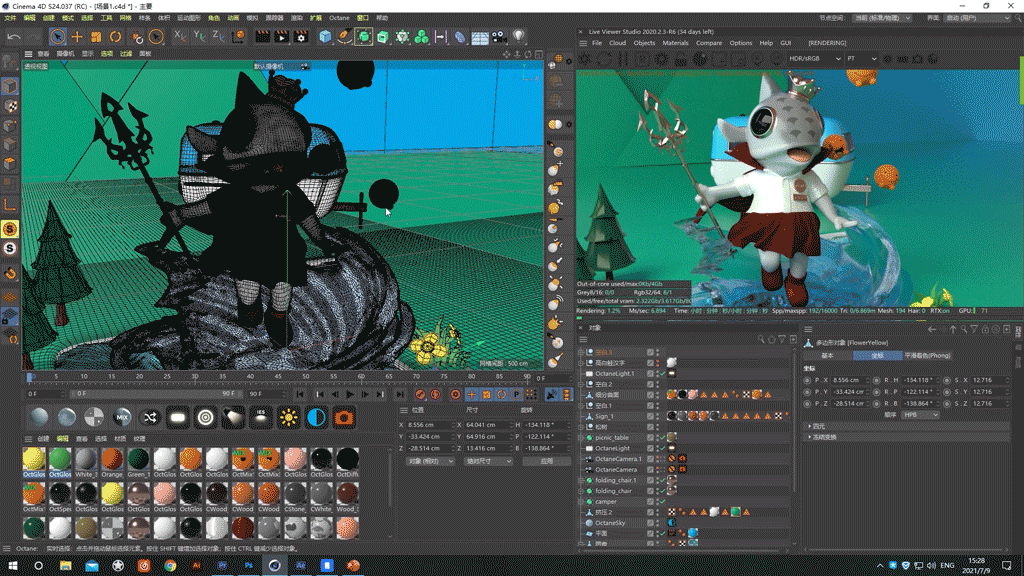Image resolution: width=1024 pixels, height=576 pixels.
Task: Click Play Forwards button in timeline
Action: [x=350, y=394]
